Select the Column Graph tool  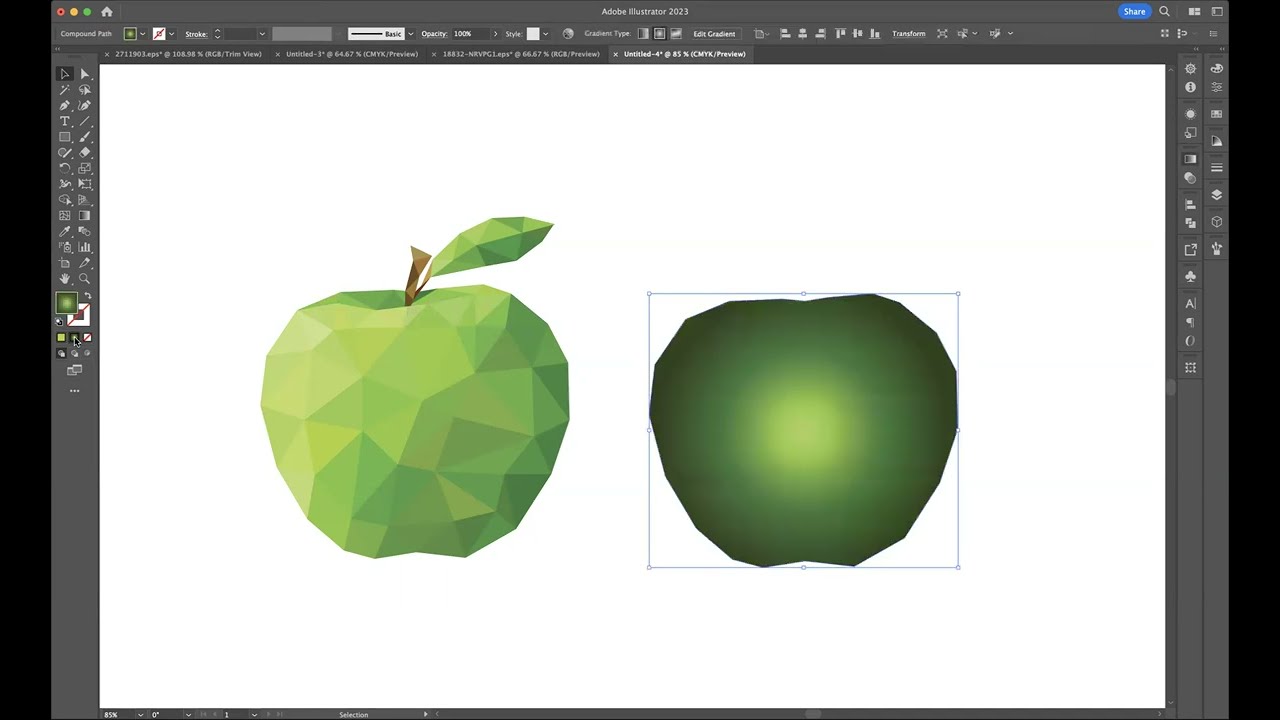tap(84, 247)
